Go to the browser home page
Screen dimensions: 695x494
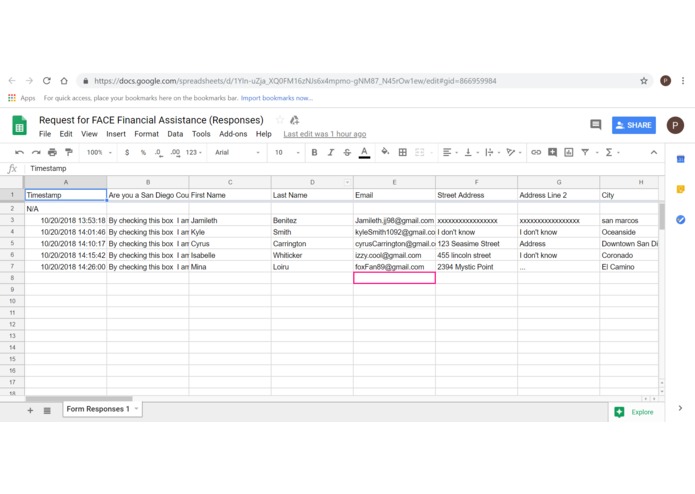point(64,81)
